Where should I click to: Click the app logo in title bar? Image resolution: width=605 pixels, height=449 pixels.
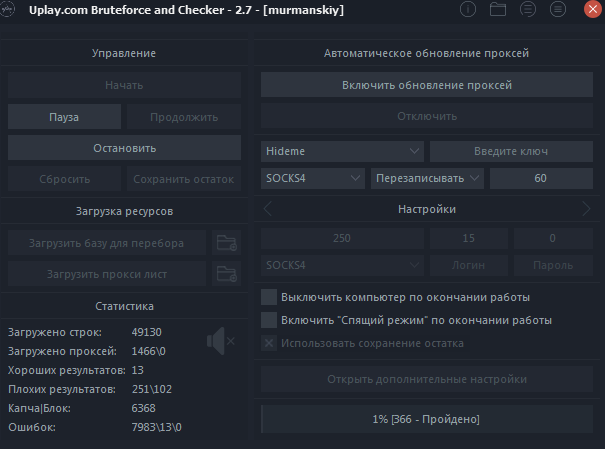pos(7,9)
